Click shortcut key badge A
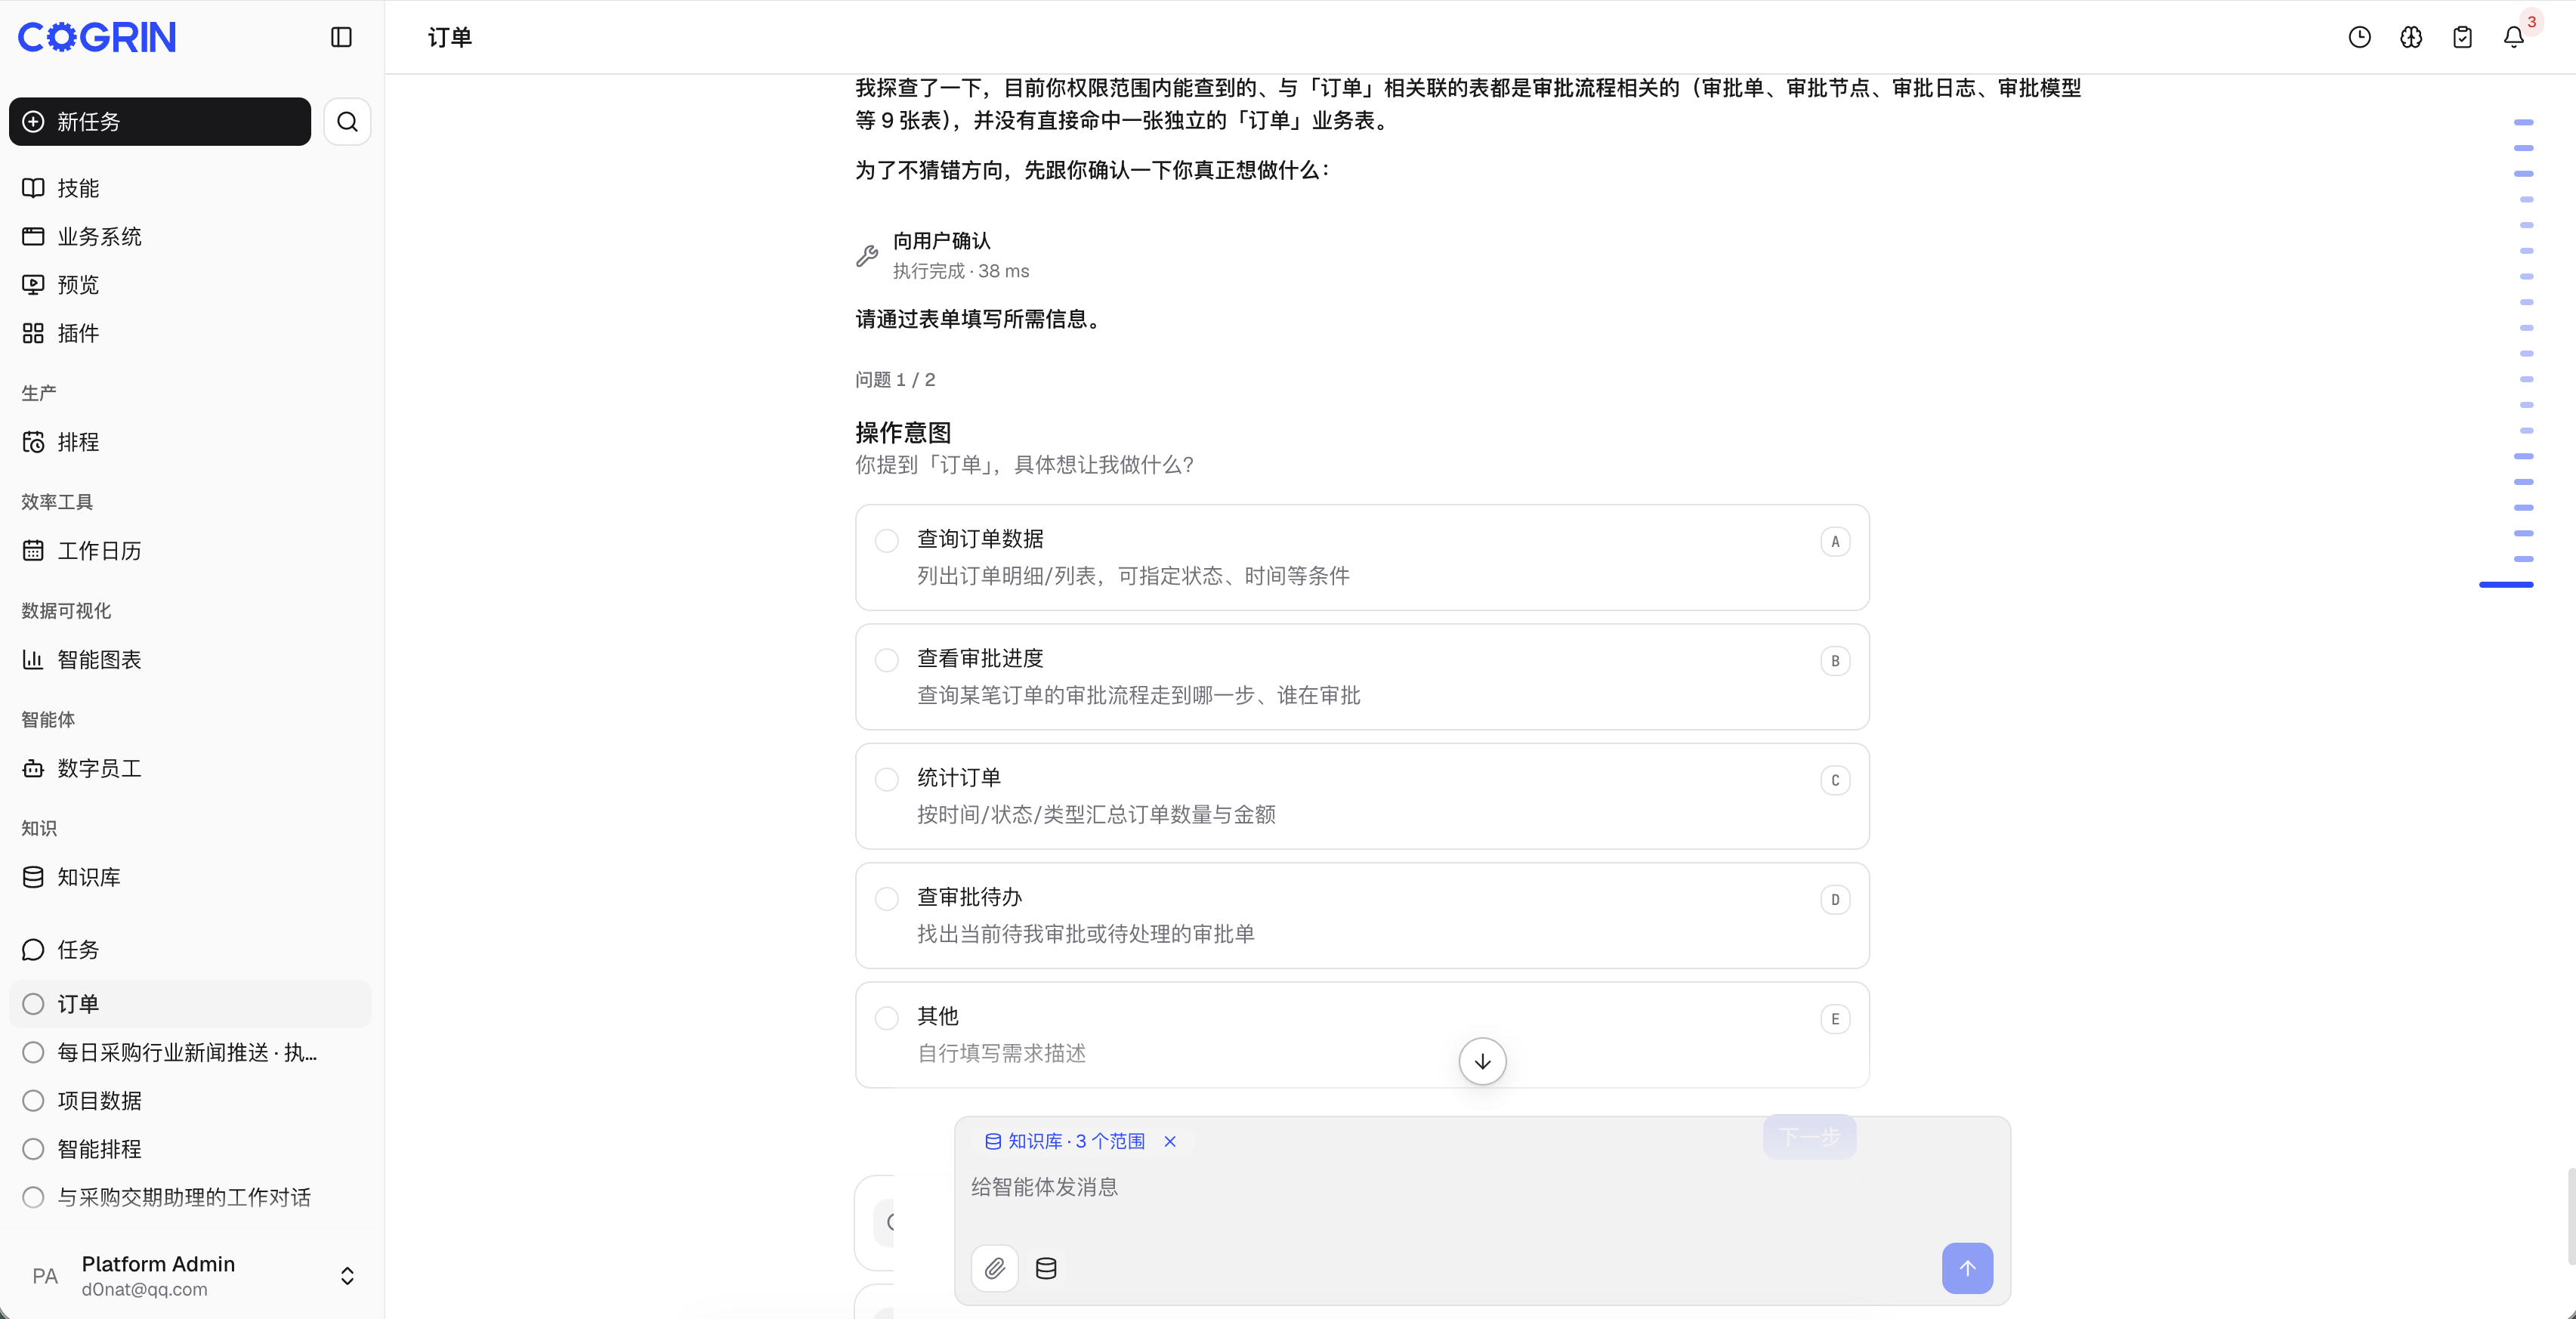 click(1835, 541)
